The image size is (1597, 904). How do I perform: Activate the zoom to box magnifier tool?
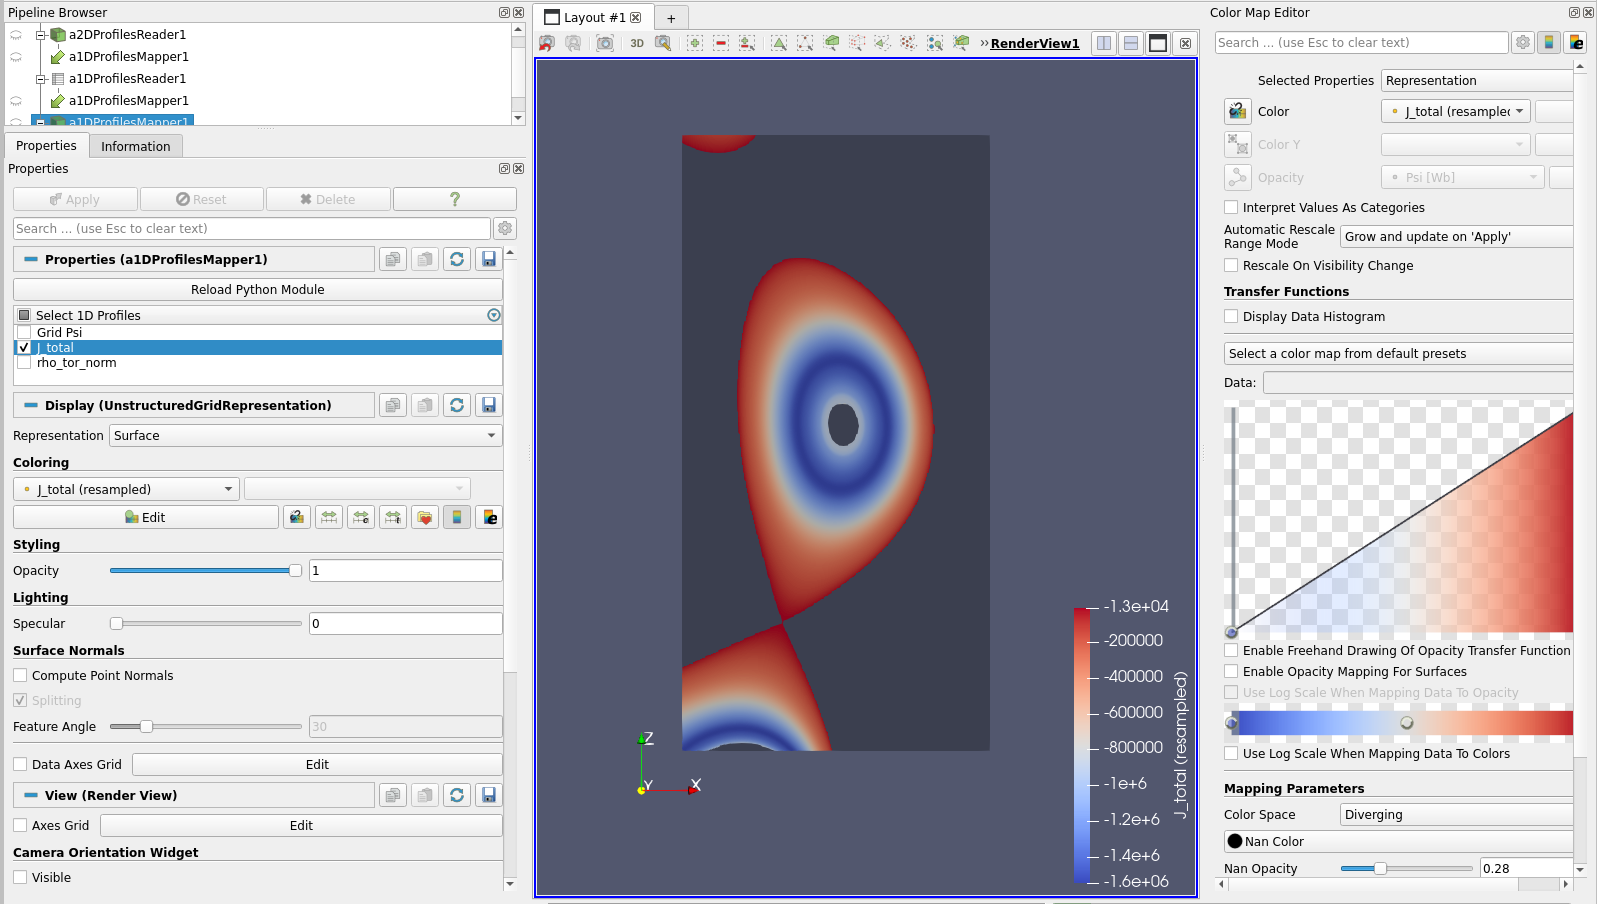pyautogui.click(x=663, y=43)
